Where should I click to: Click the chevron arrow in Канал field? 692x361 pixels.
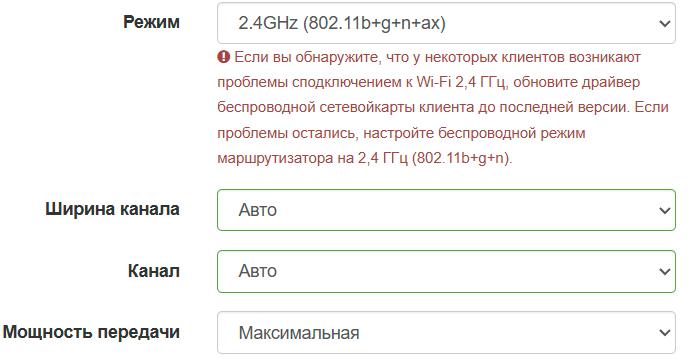pyautogui.click(x=665, y=271)
